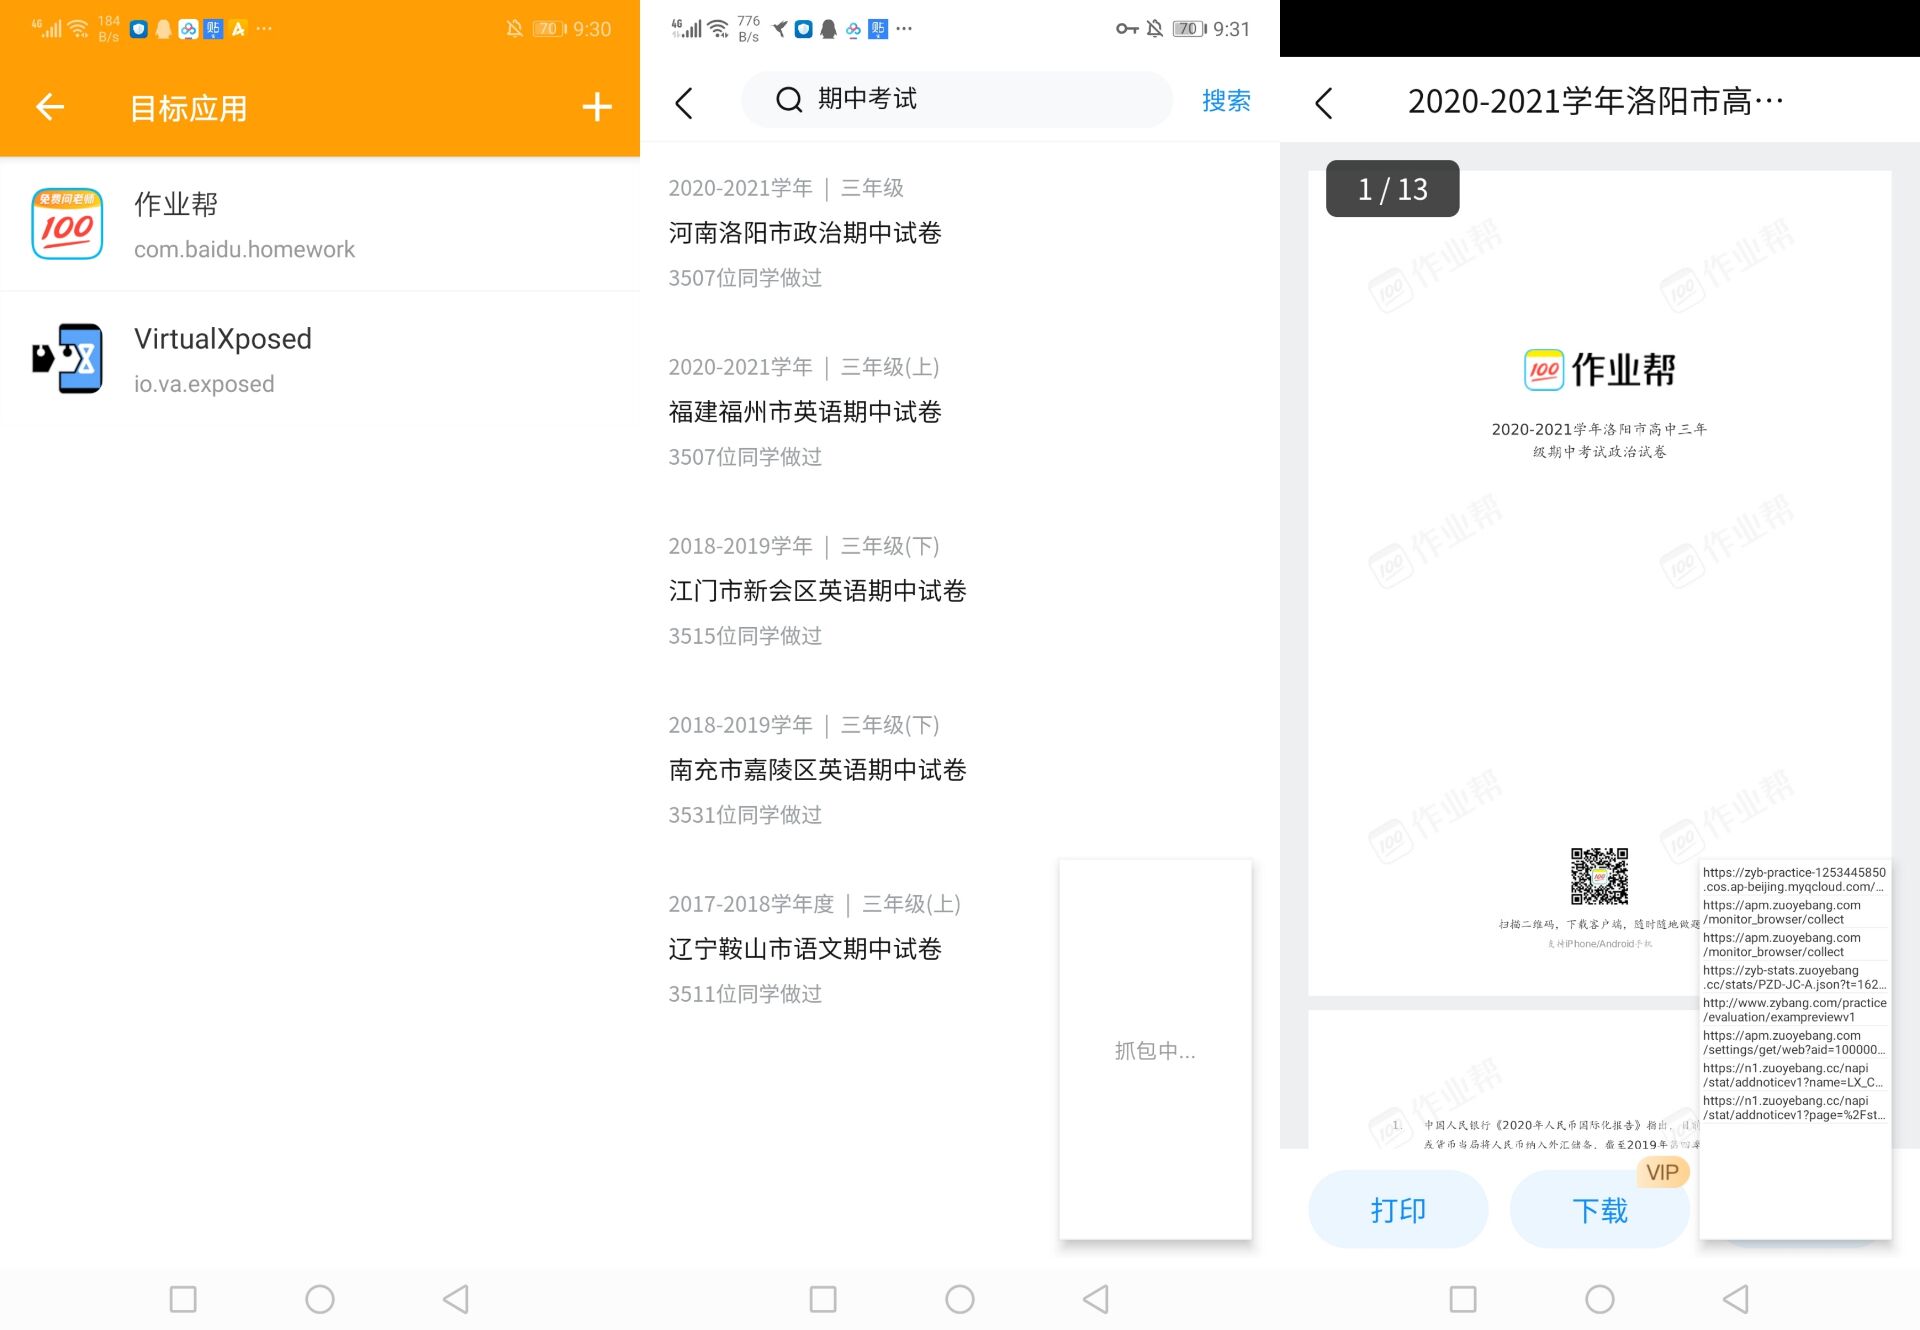This screenshot has height=1330, width=1920.
Task: Tap the back triangle in left screen
Action: 456,1299
